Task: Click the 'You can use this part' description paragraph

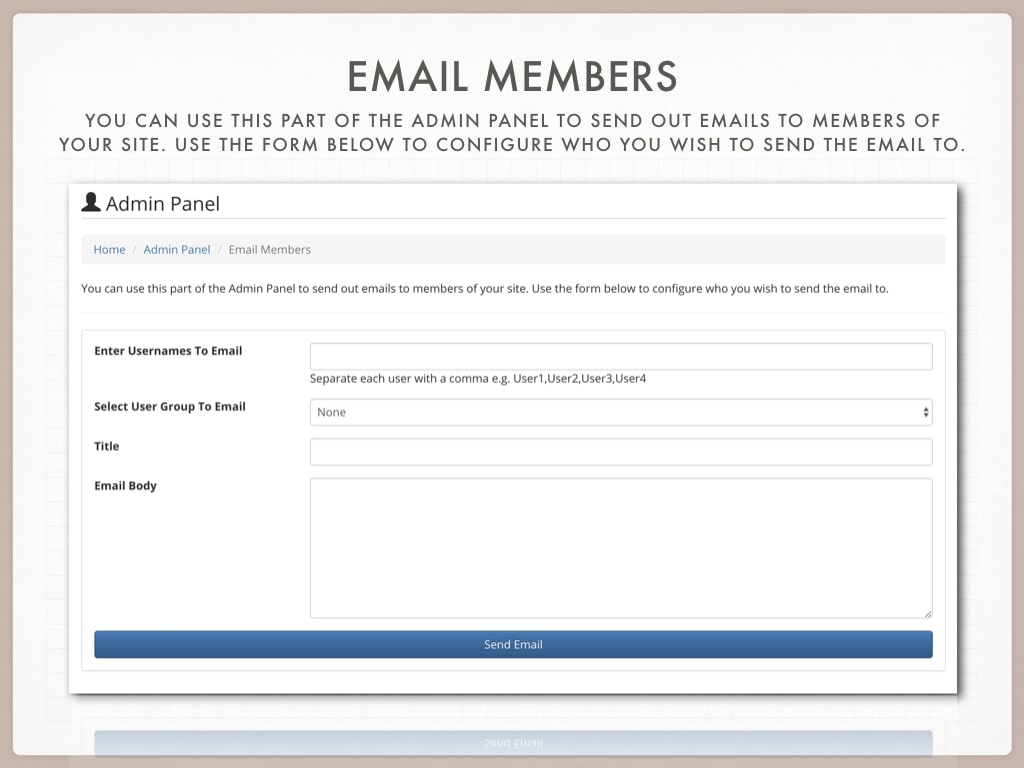Action: click(485, 289)
